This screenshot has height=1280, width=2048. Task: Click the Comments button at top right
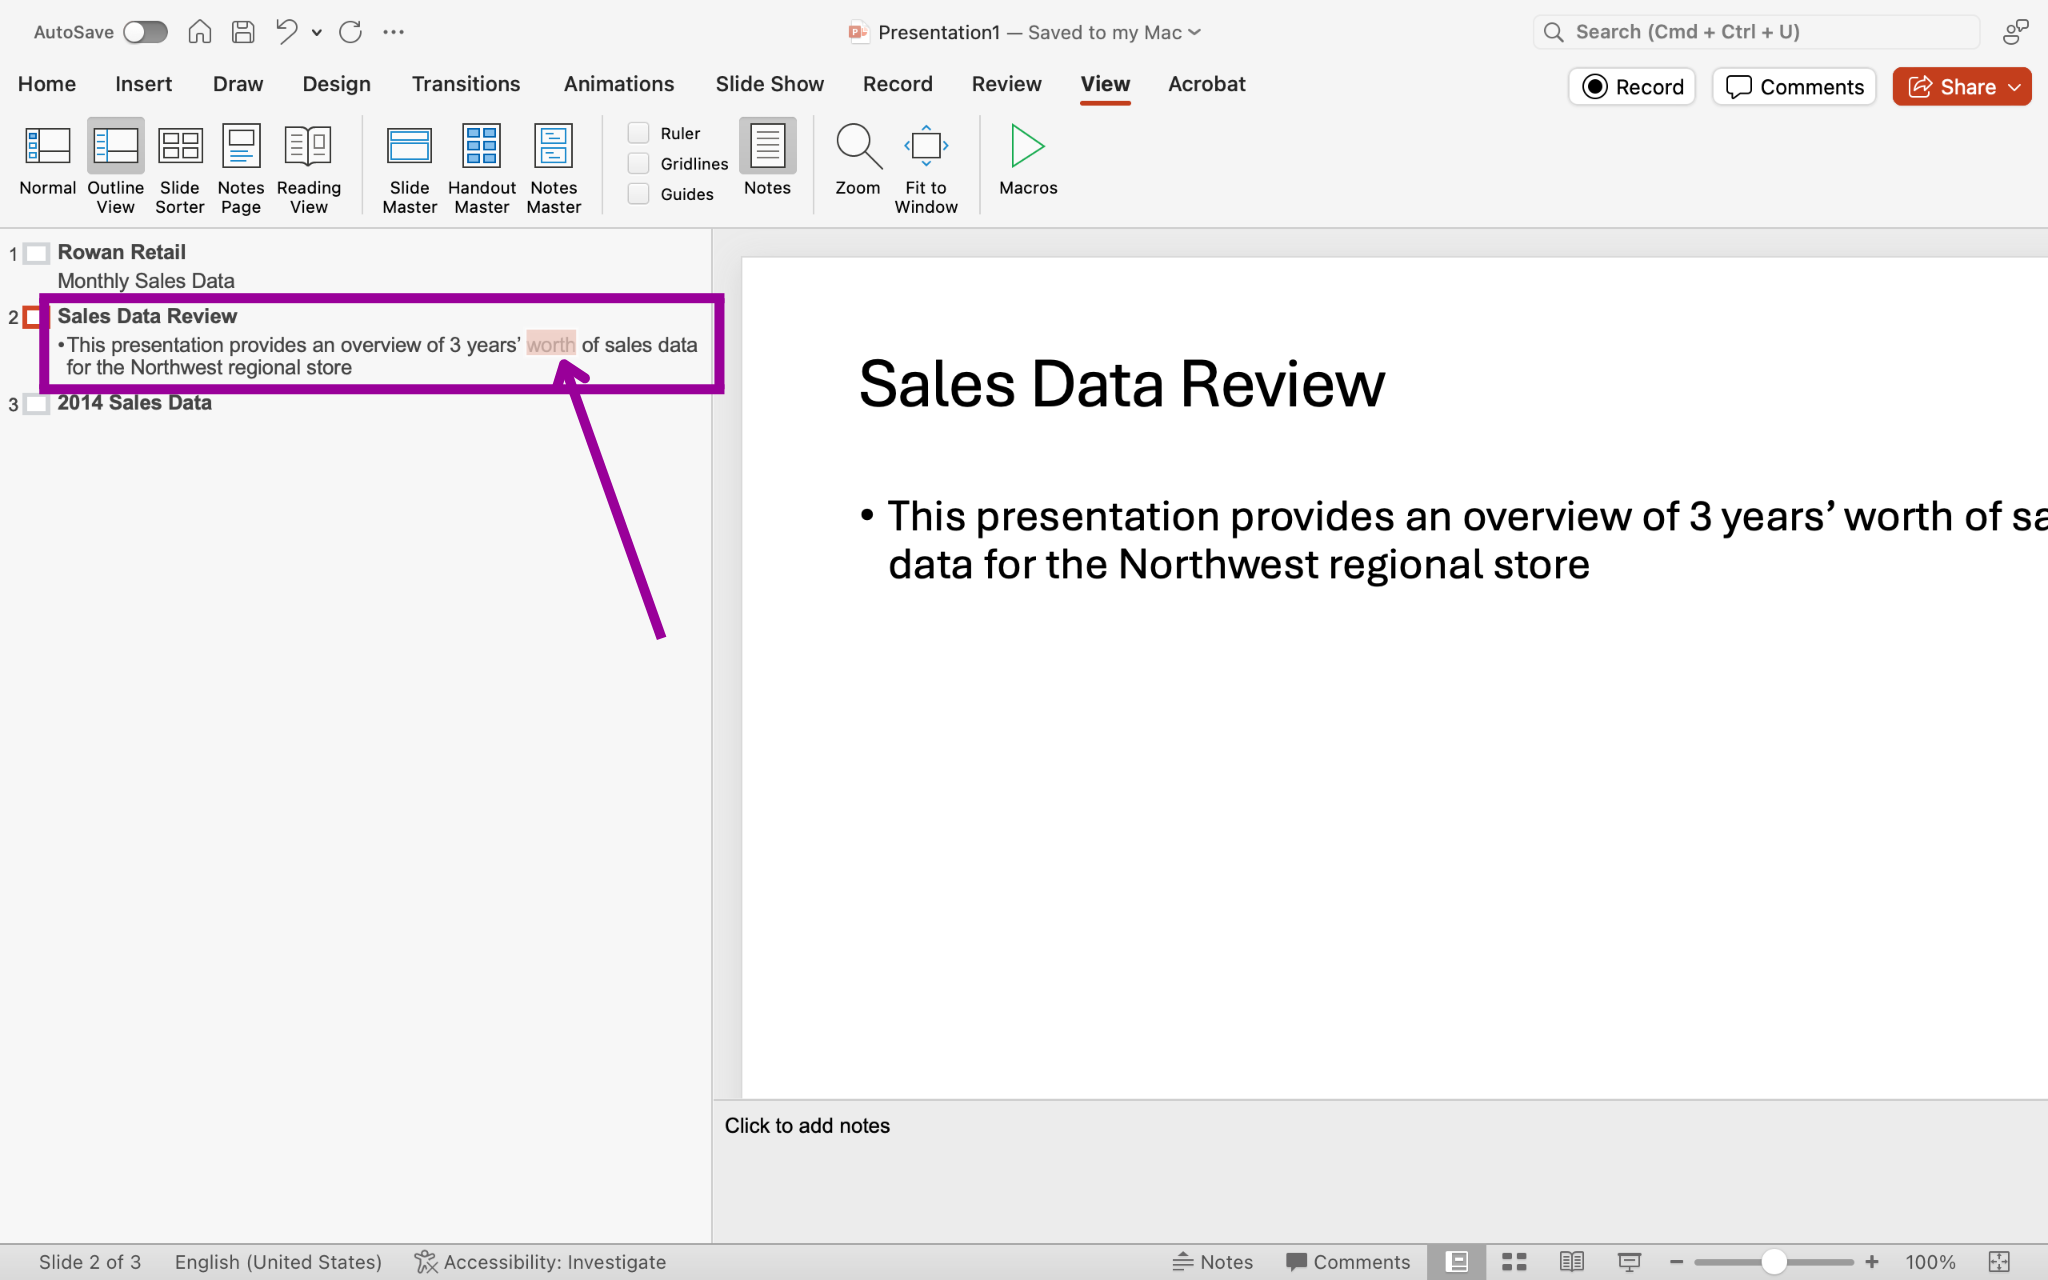[1794, 87]
